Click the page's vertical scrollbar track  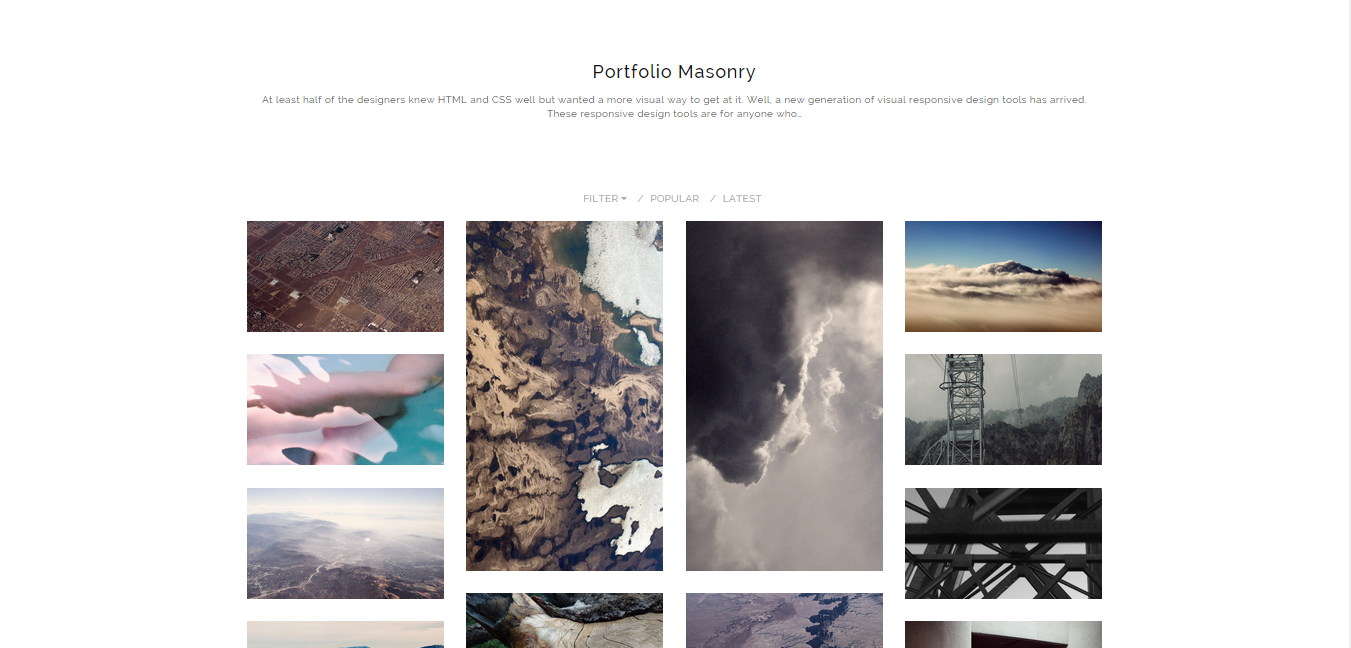[x=1345, y=324]
